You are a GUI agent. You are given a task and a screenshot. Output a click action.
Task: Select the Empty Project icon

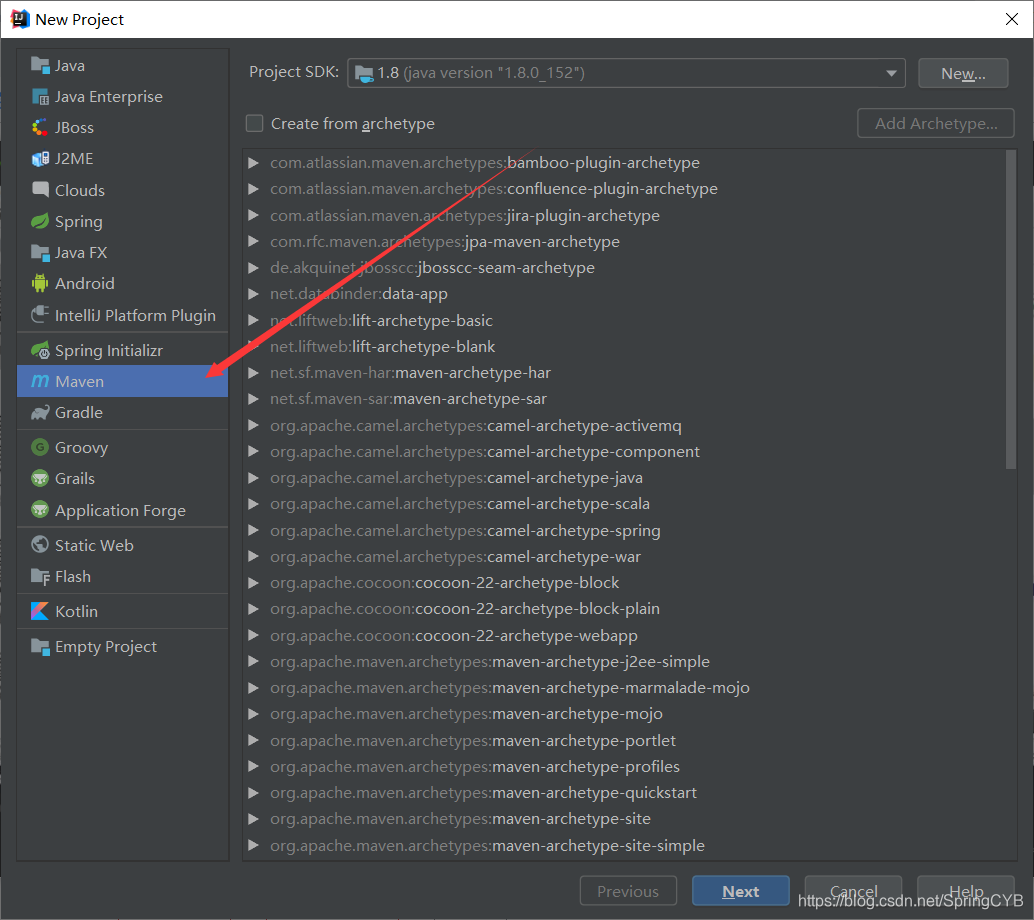tap(40, 647)
